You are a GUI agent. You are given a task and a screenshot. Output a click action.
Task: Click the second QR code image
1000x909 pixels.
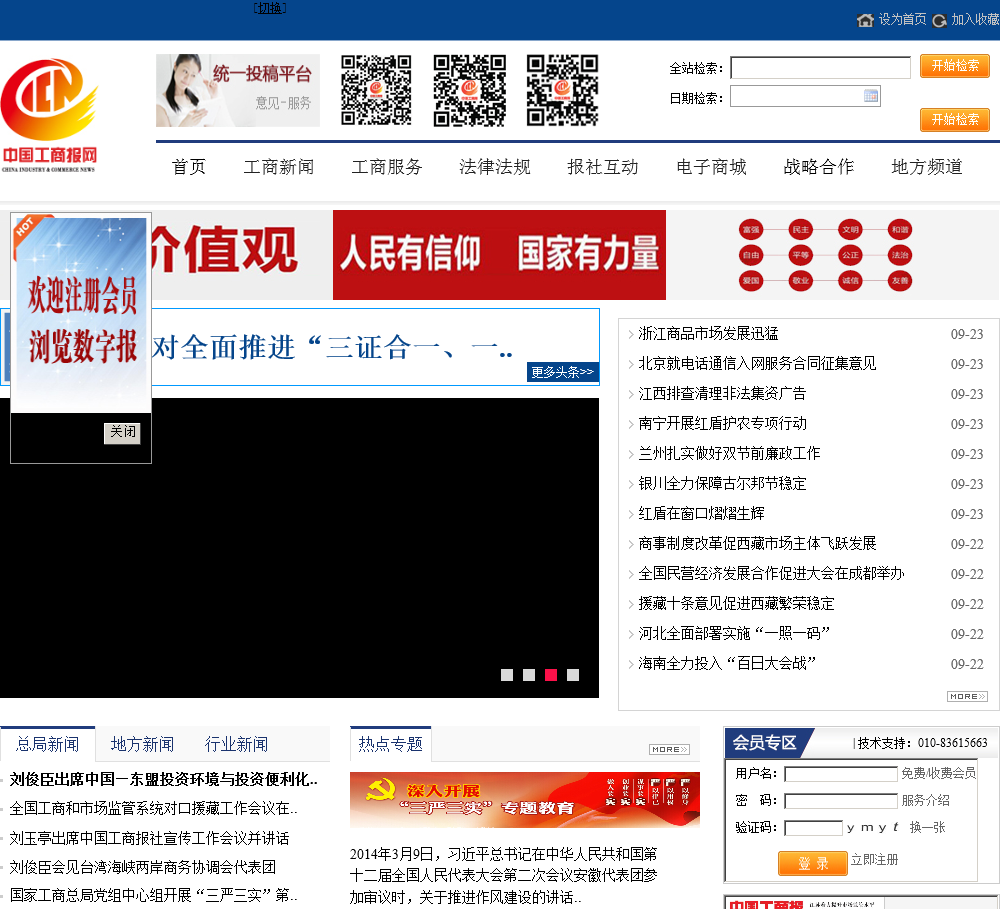point(469,90)
